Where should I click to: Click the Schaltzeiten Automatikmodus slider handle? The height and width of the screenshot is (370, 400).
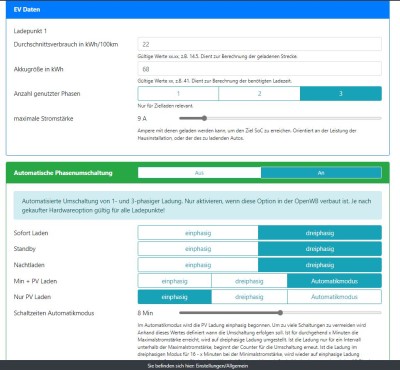coord(280,313)
